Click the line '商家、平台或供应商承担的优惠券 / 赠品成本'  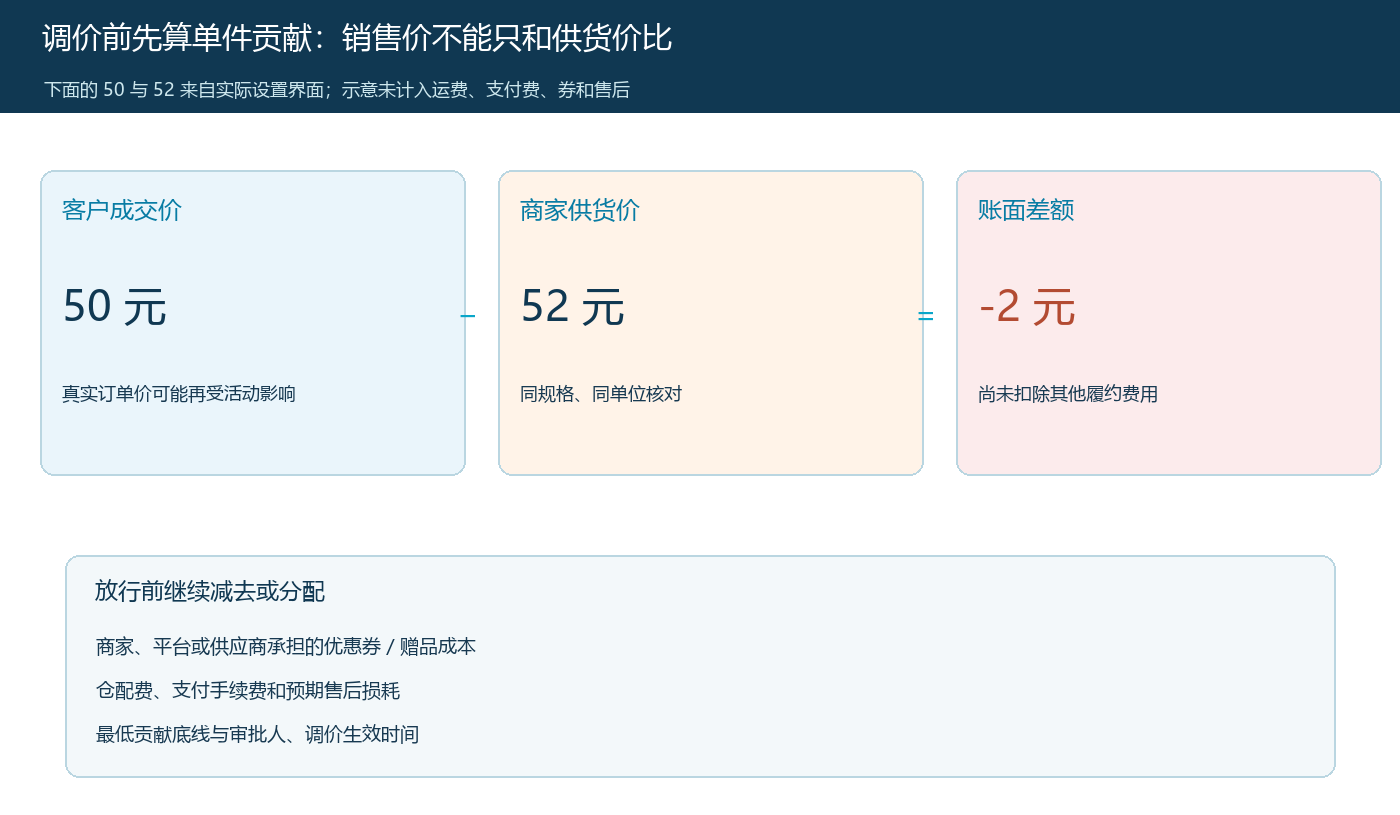click(x=286, y=647)
